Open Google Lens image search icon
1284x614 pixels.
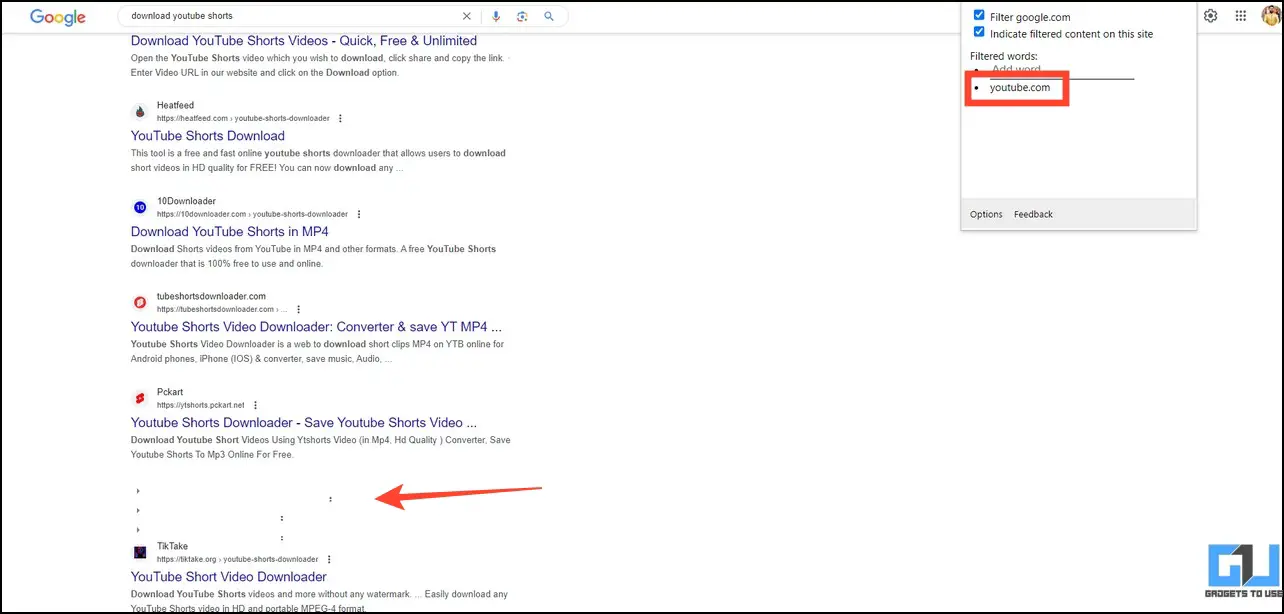coord(522,16)
